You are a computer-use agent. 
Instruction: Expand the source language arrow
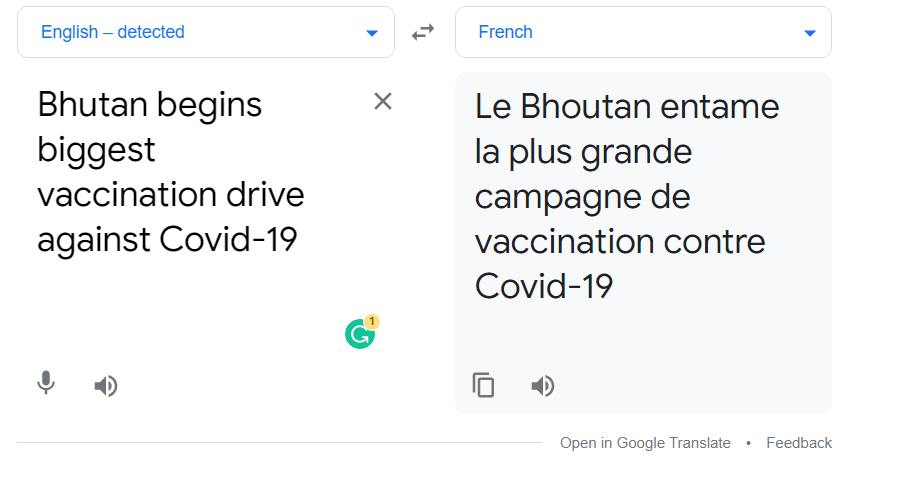pos(372,33)
